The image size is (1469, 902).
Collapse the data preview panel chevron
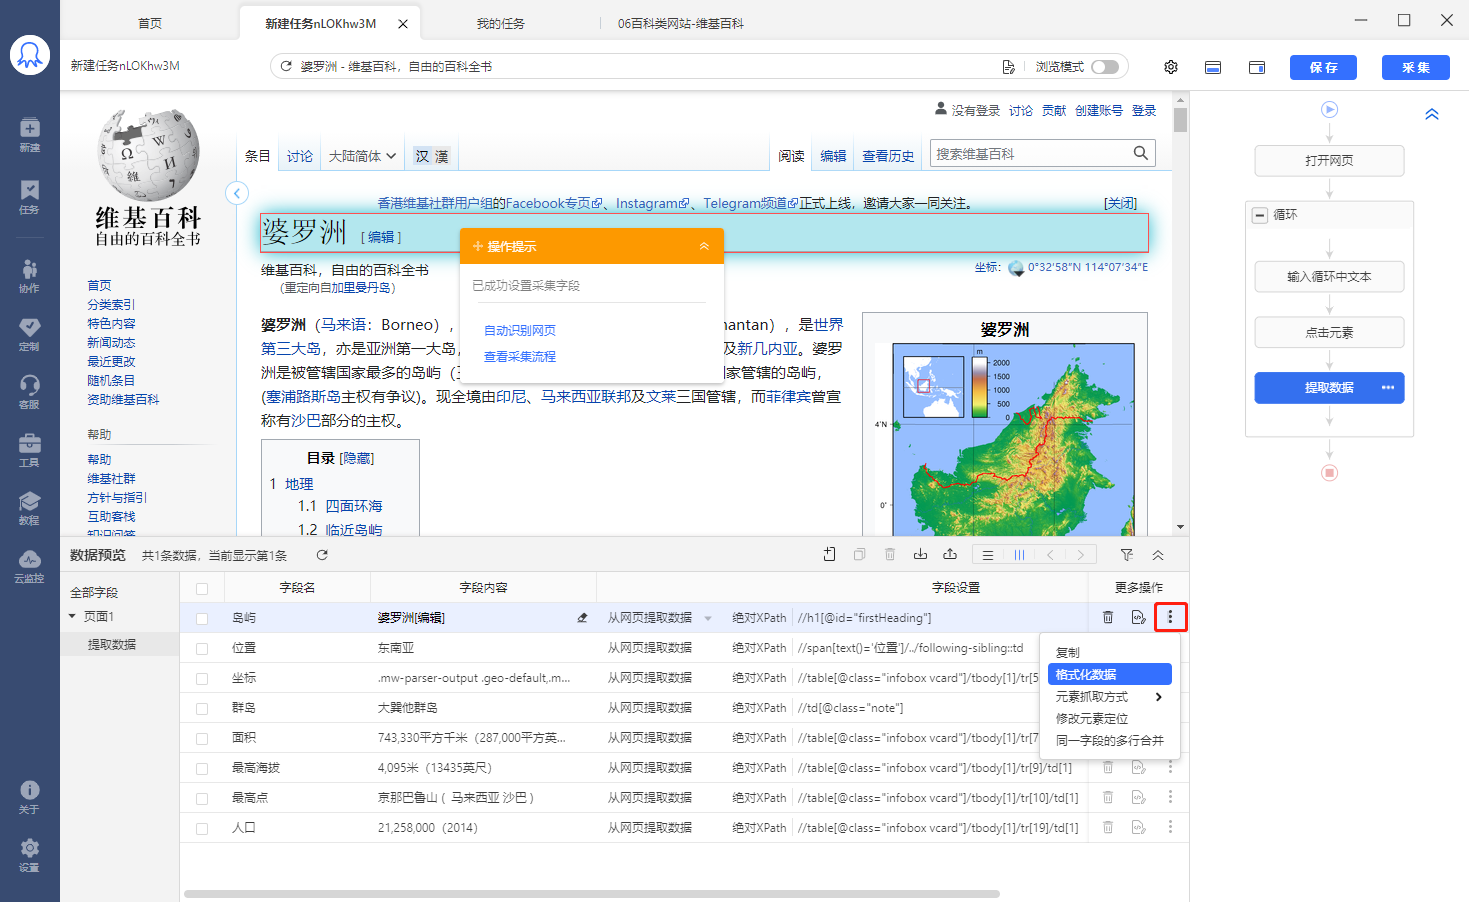[x=1158, y=555]
